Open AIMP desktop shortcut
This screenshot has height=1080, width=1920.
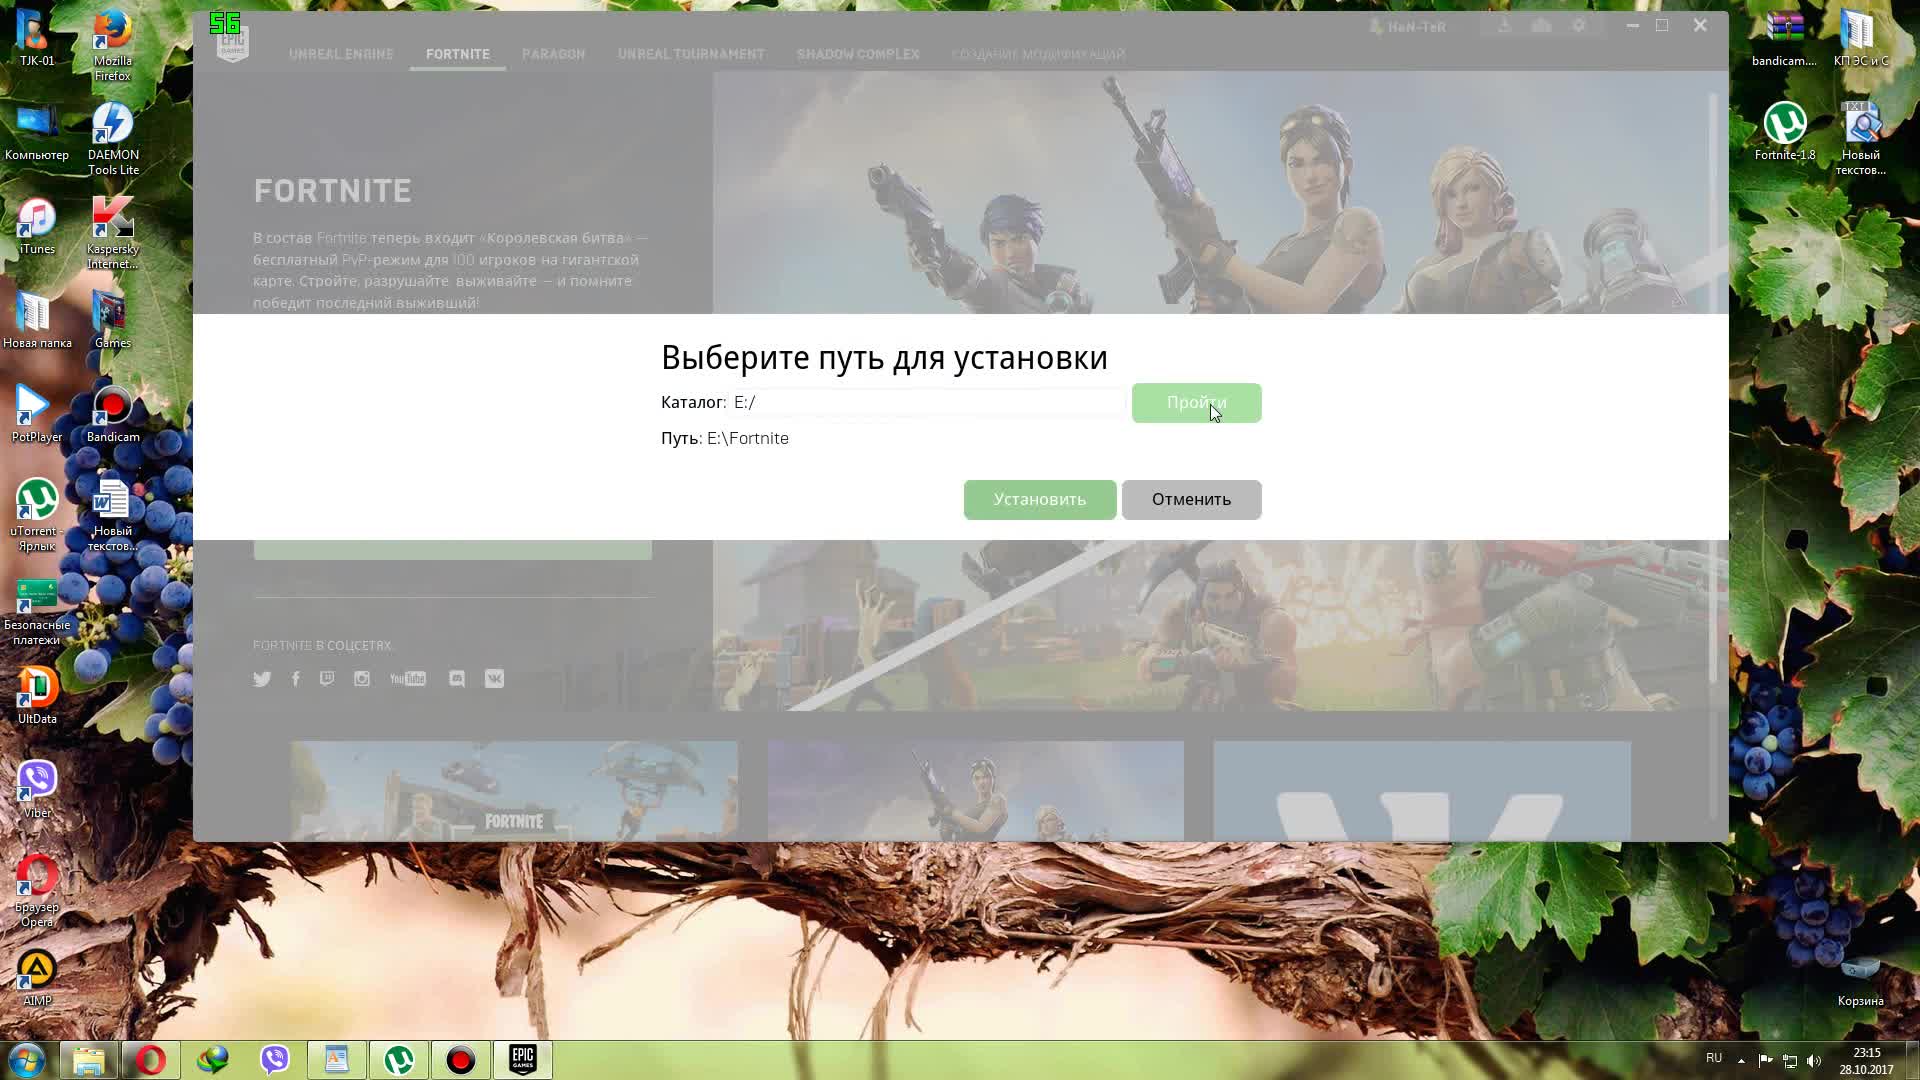pyautogui.click(x=37, y=978)
